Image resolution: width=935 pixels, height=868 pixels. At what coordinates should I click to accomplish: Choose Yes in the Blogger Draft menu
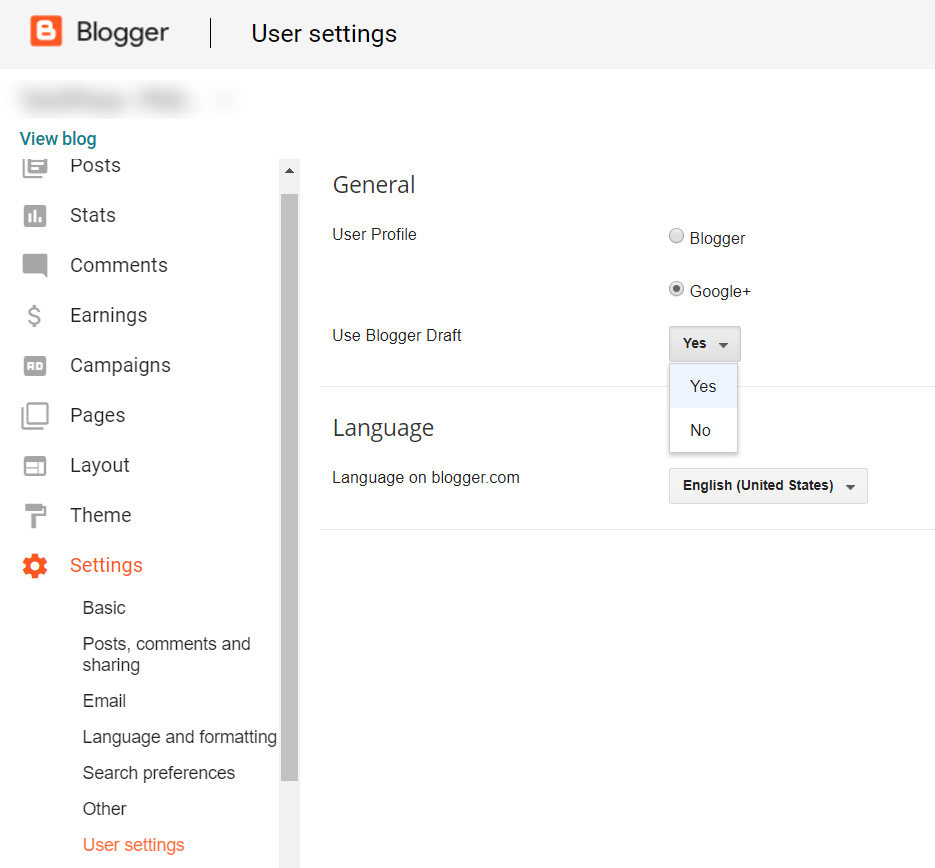703,386
